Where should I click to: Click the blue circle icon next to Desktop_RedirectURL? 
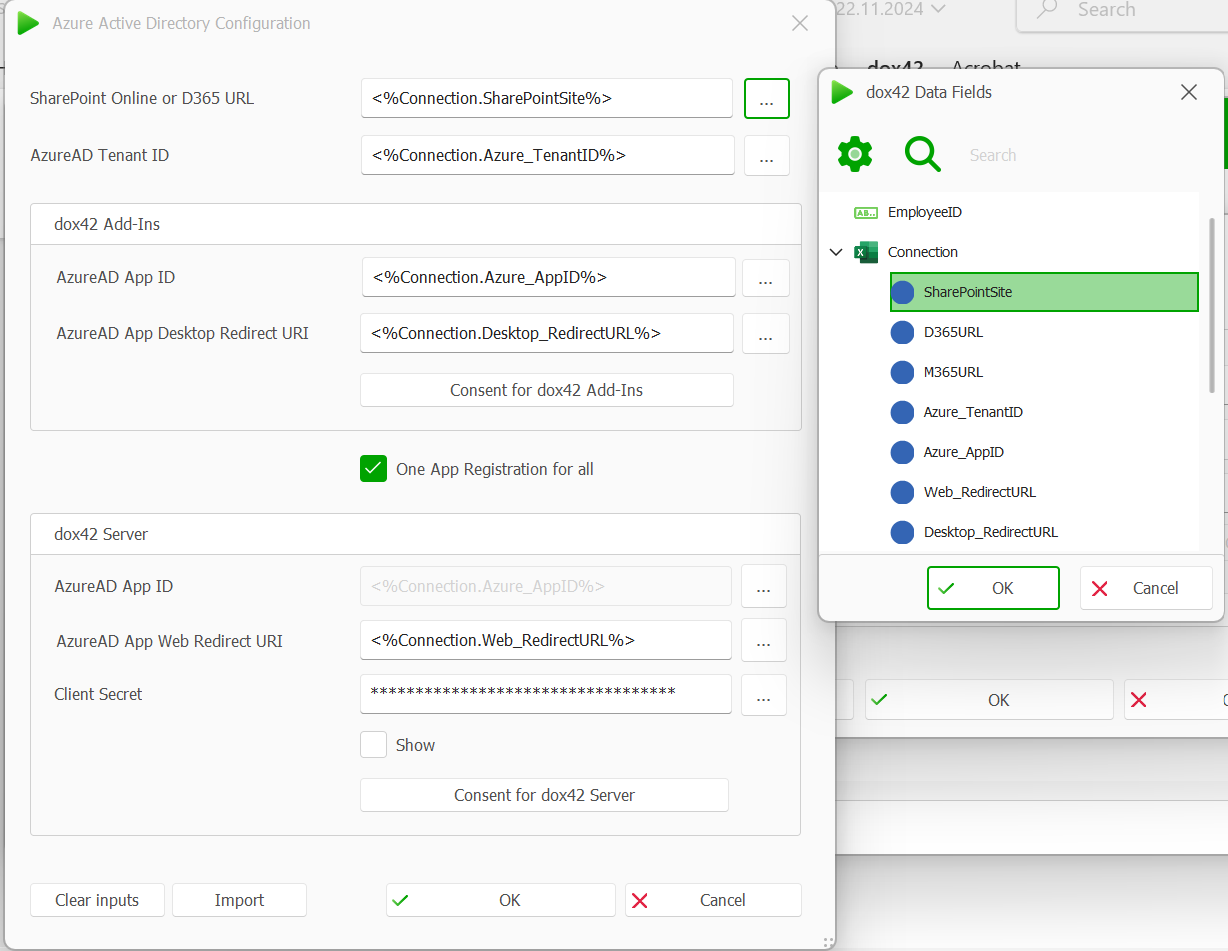[x=903, y=532]
